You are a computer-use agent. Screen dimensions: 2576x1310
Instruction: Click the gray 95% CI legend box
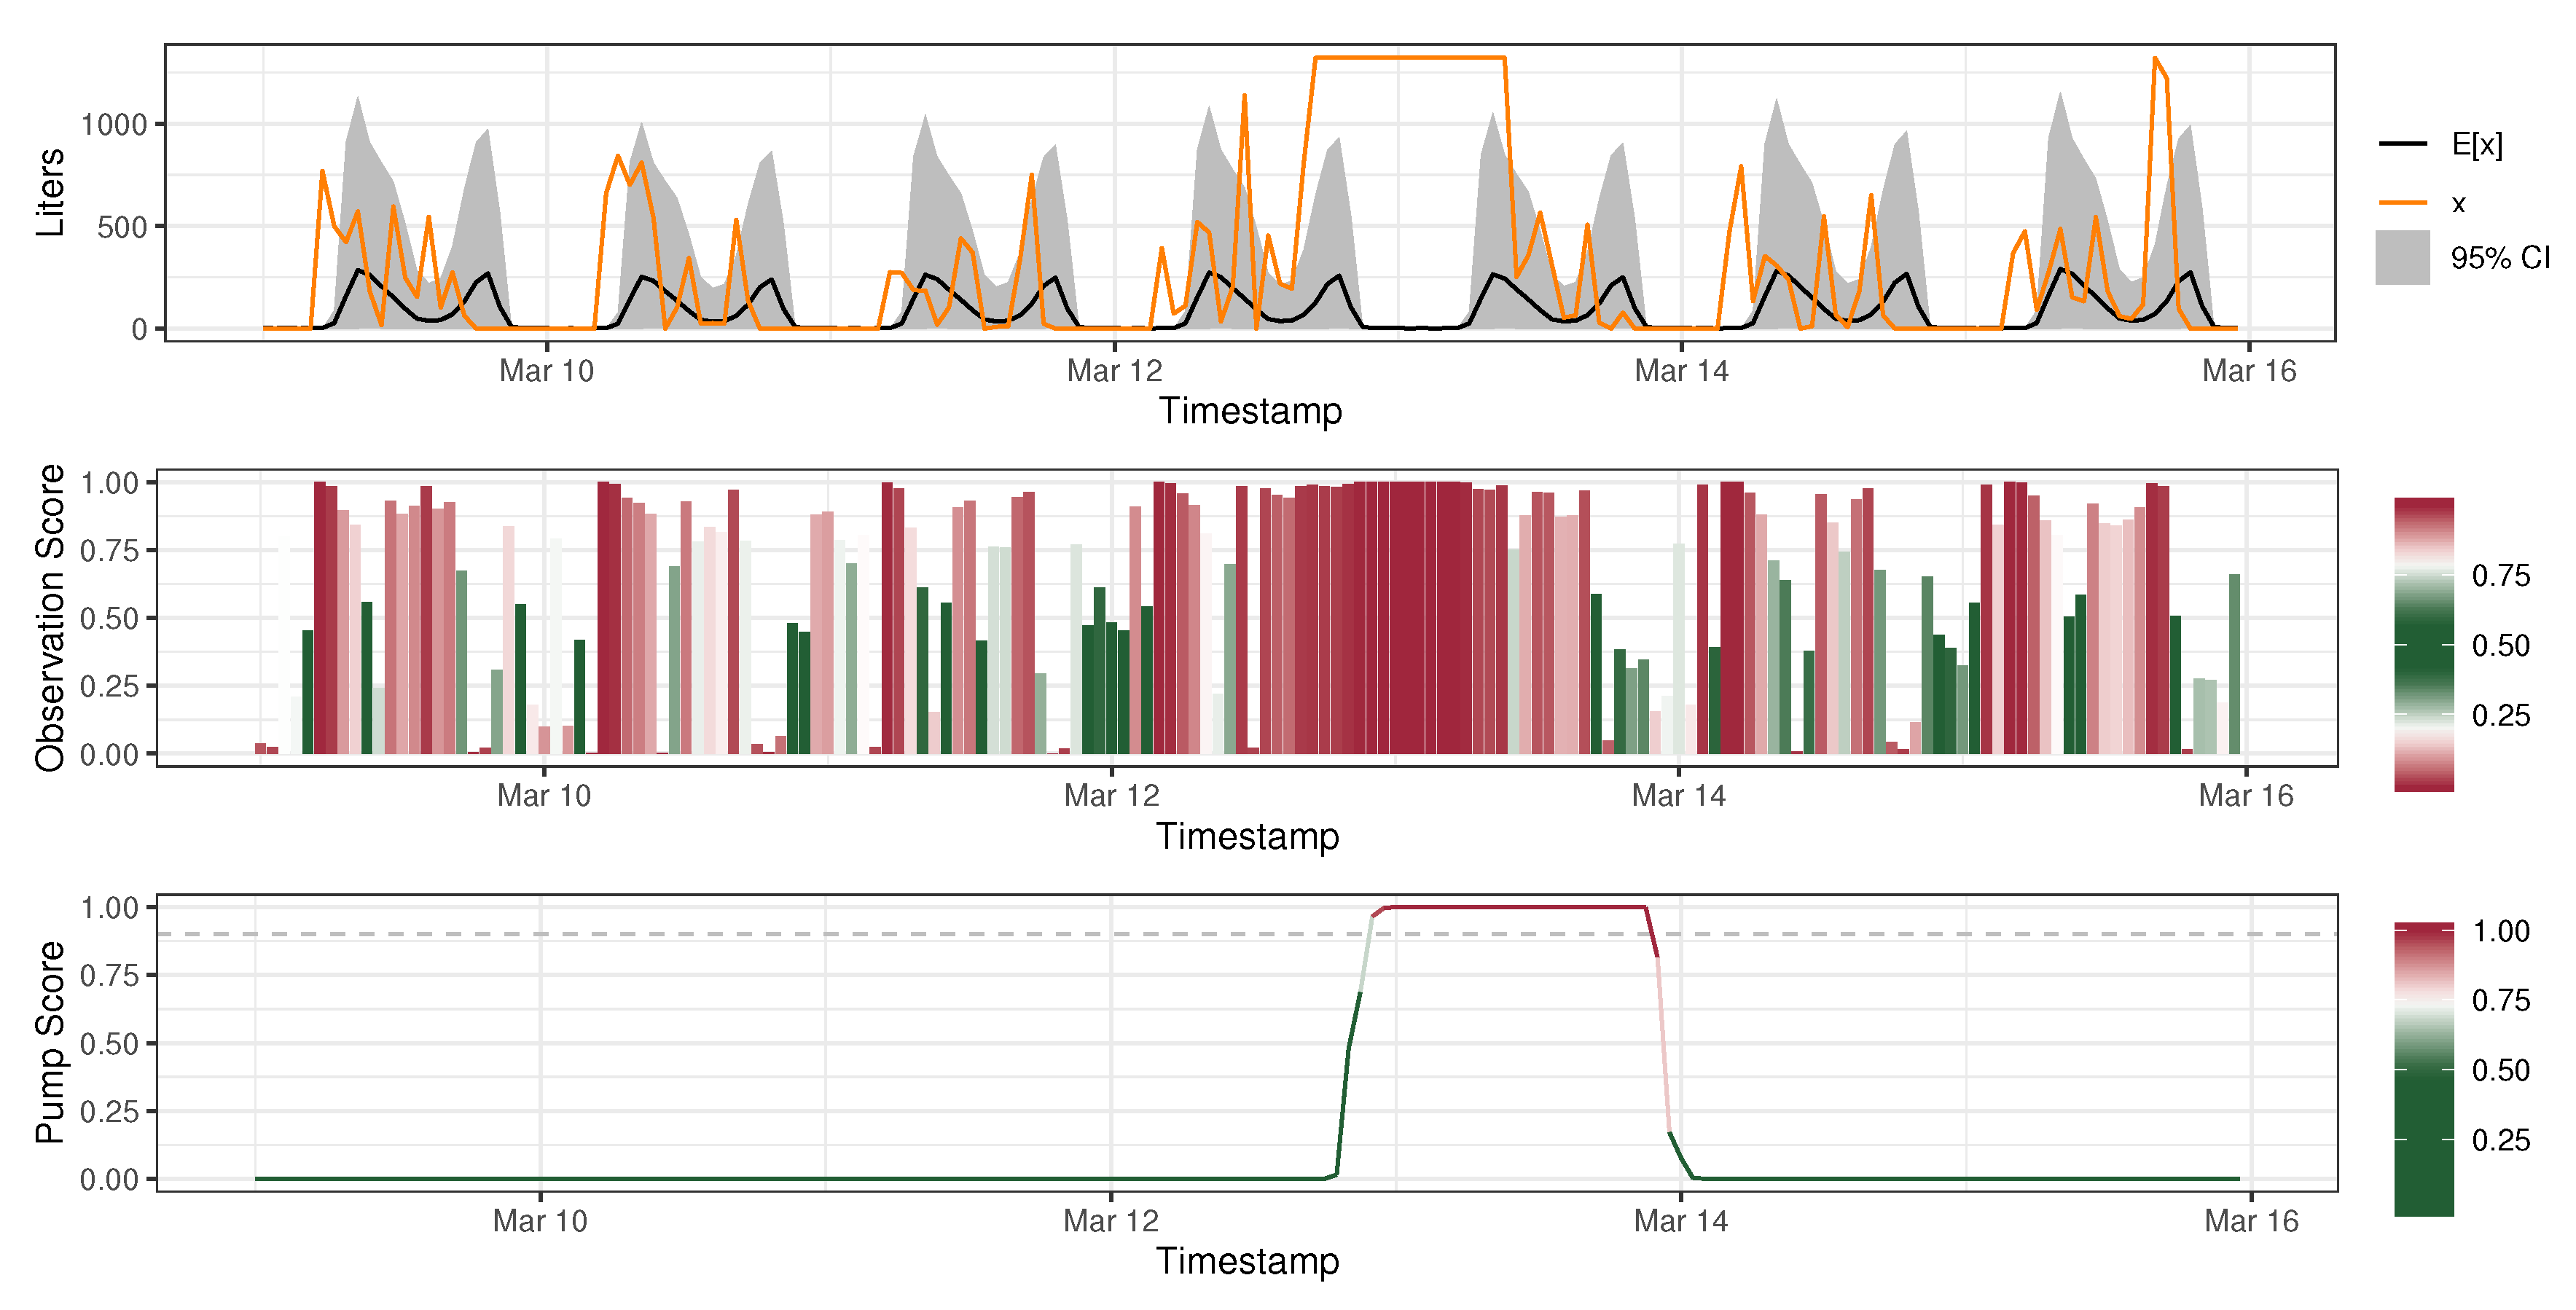pyautogui.click(x=2402, y=258)
